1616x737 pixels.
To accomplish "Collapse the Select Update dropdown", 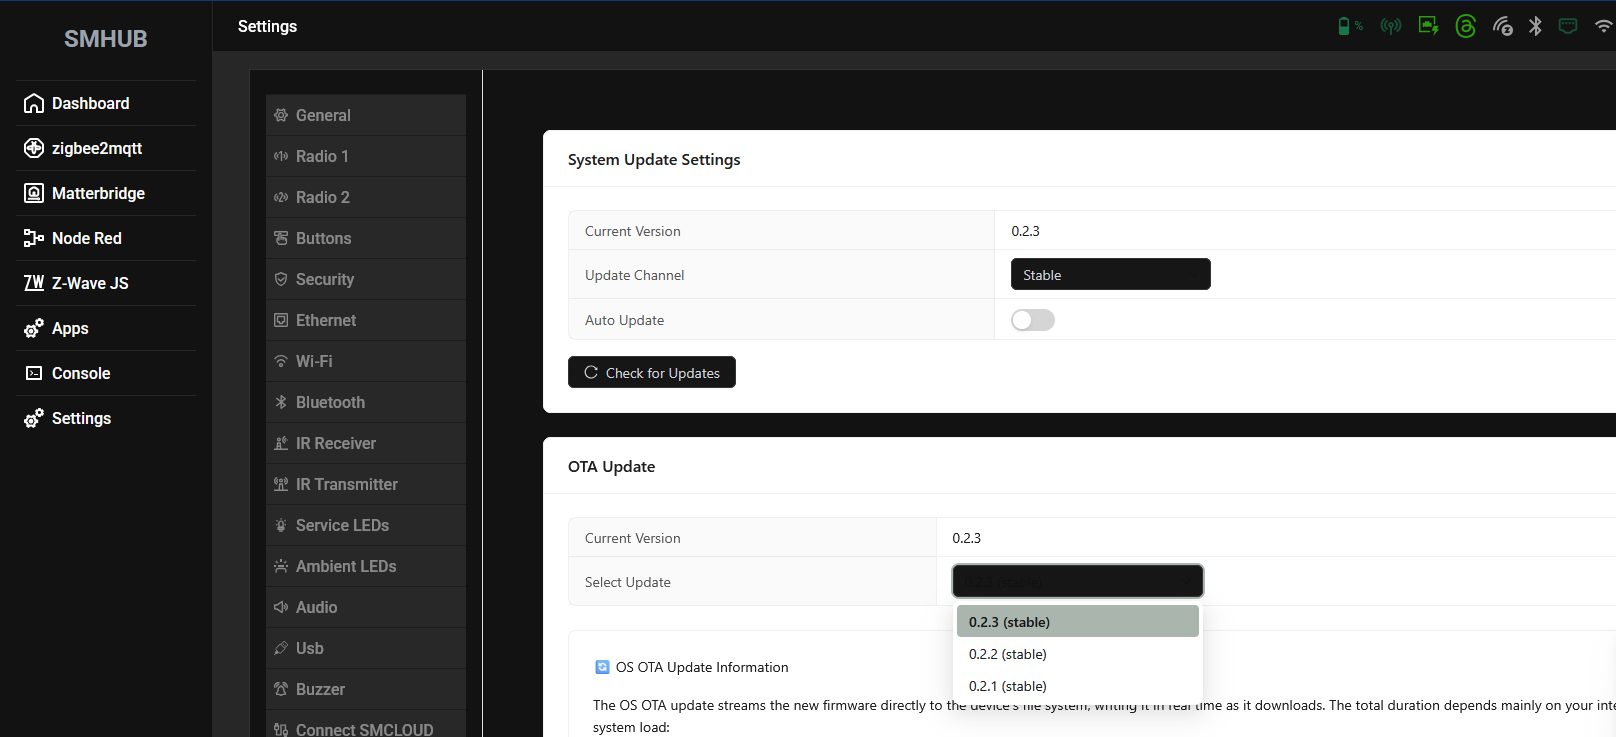I will pos(1077,581).
